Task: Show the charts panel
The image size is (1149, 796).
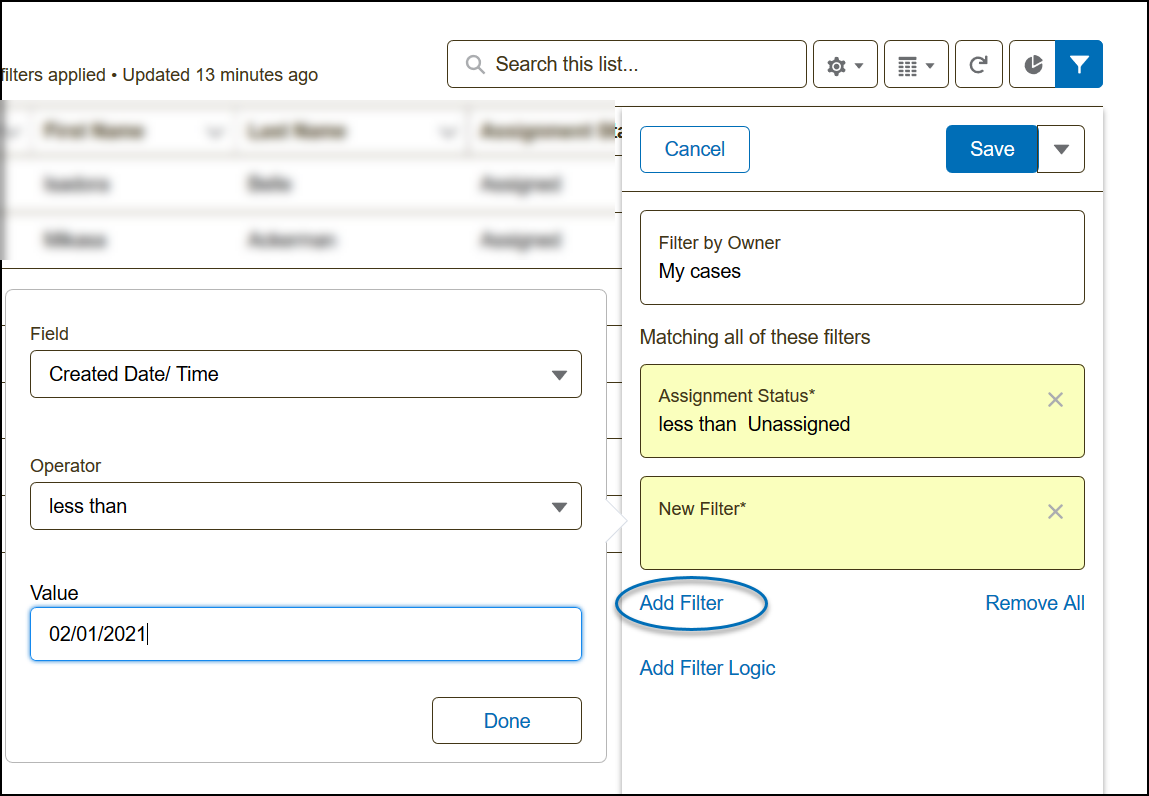Action: click(x=1033, y=65)
